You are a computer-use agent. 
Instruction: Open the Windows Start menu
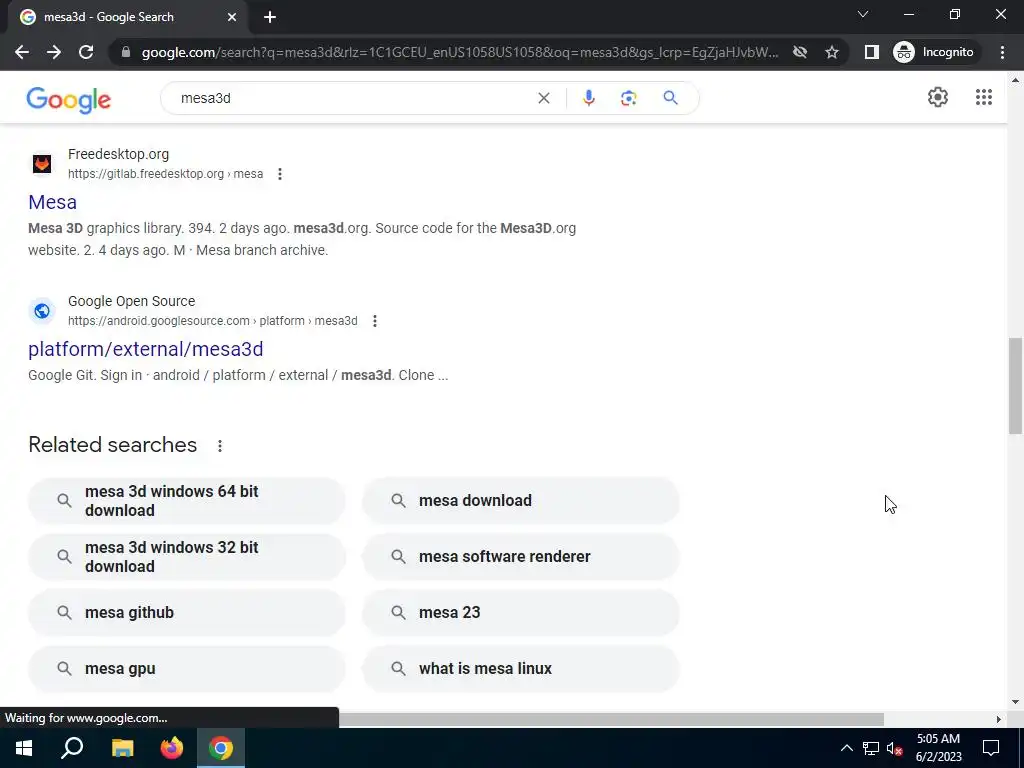pos(24,748)
